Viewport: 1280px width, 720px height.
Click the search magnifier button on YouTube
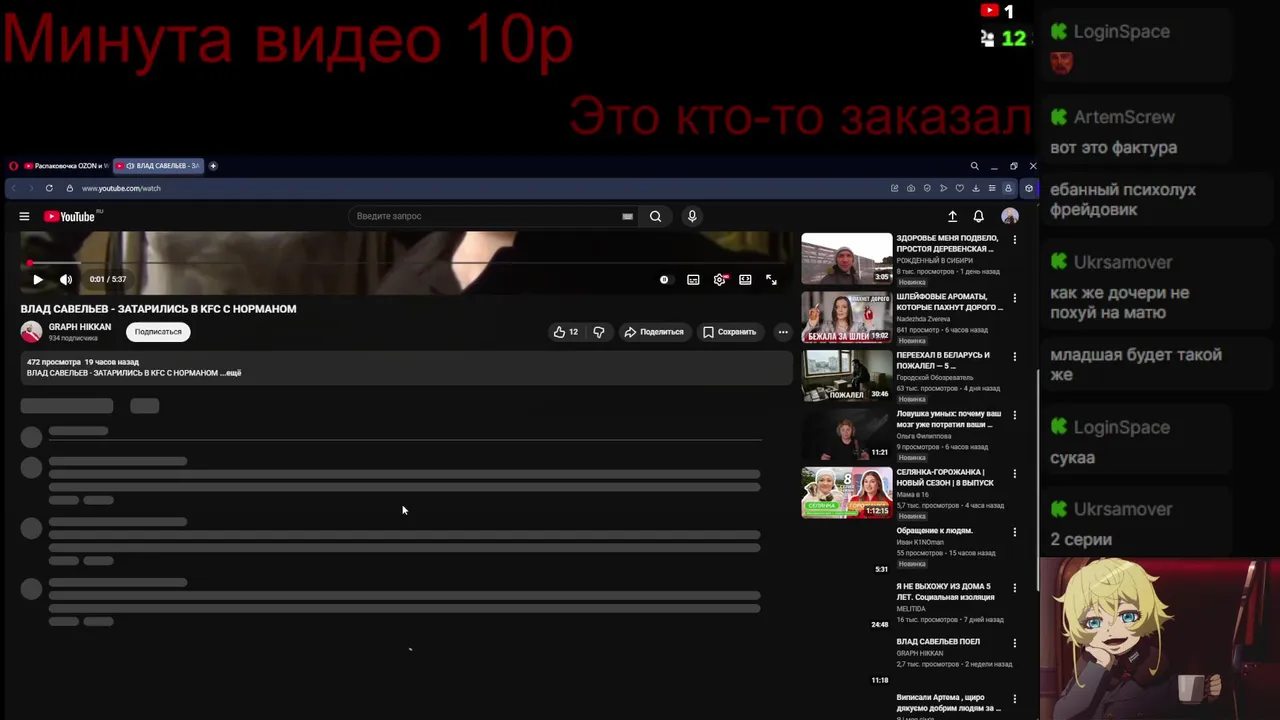point(655,216)
